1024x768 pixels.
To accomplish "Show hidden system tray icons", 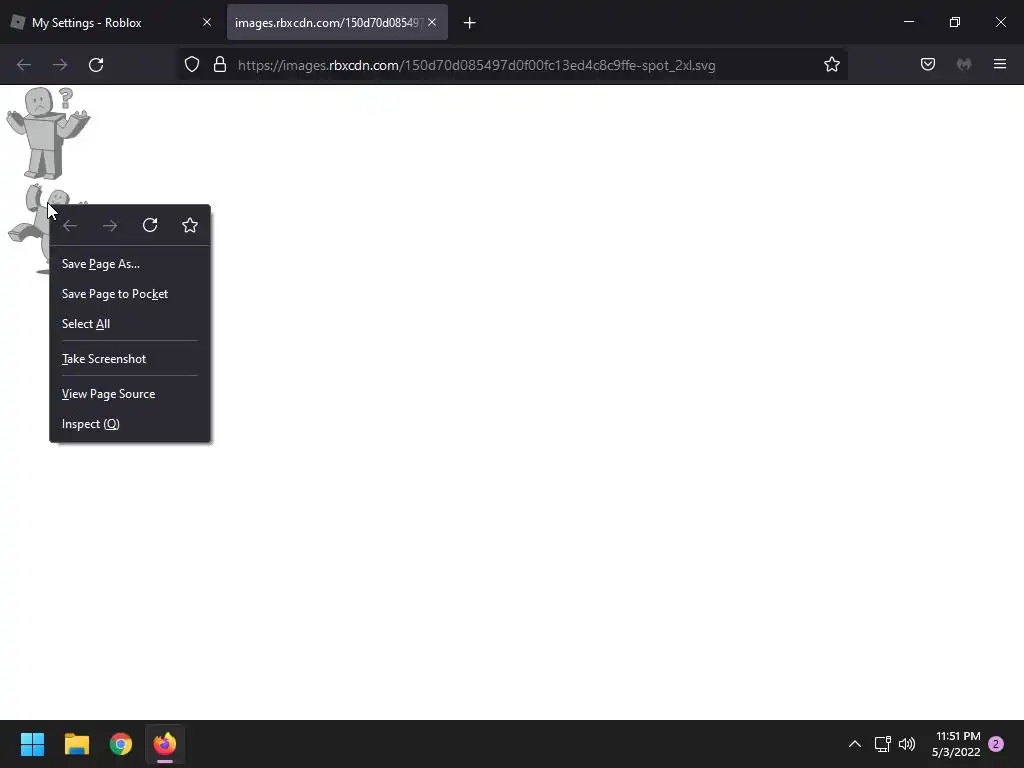I will 854,744.
